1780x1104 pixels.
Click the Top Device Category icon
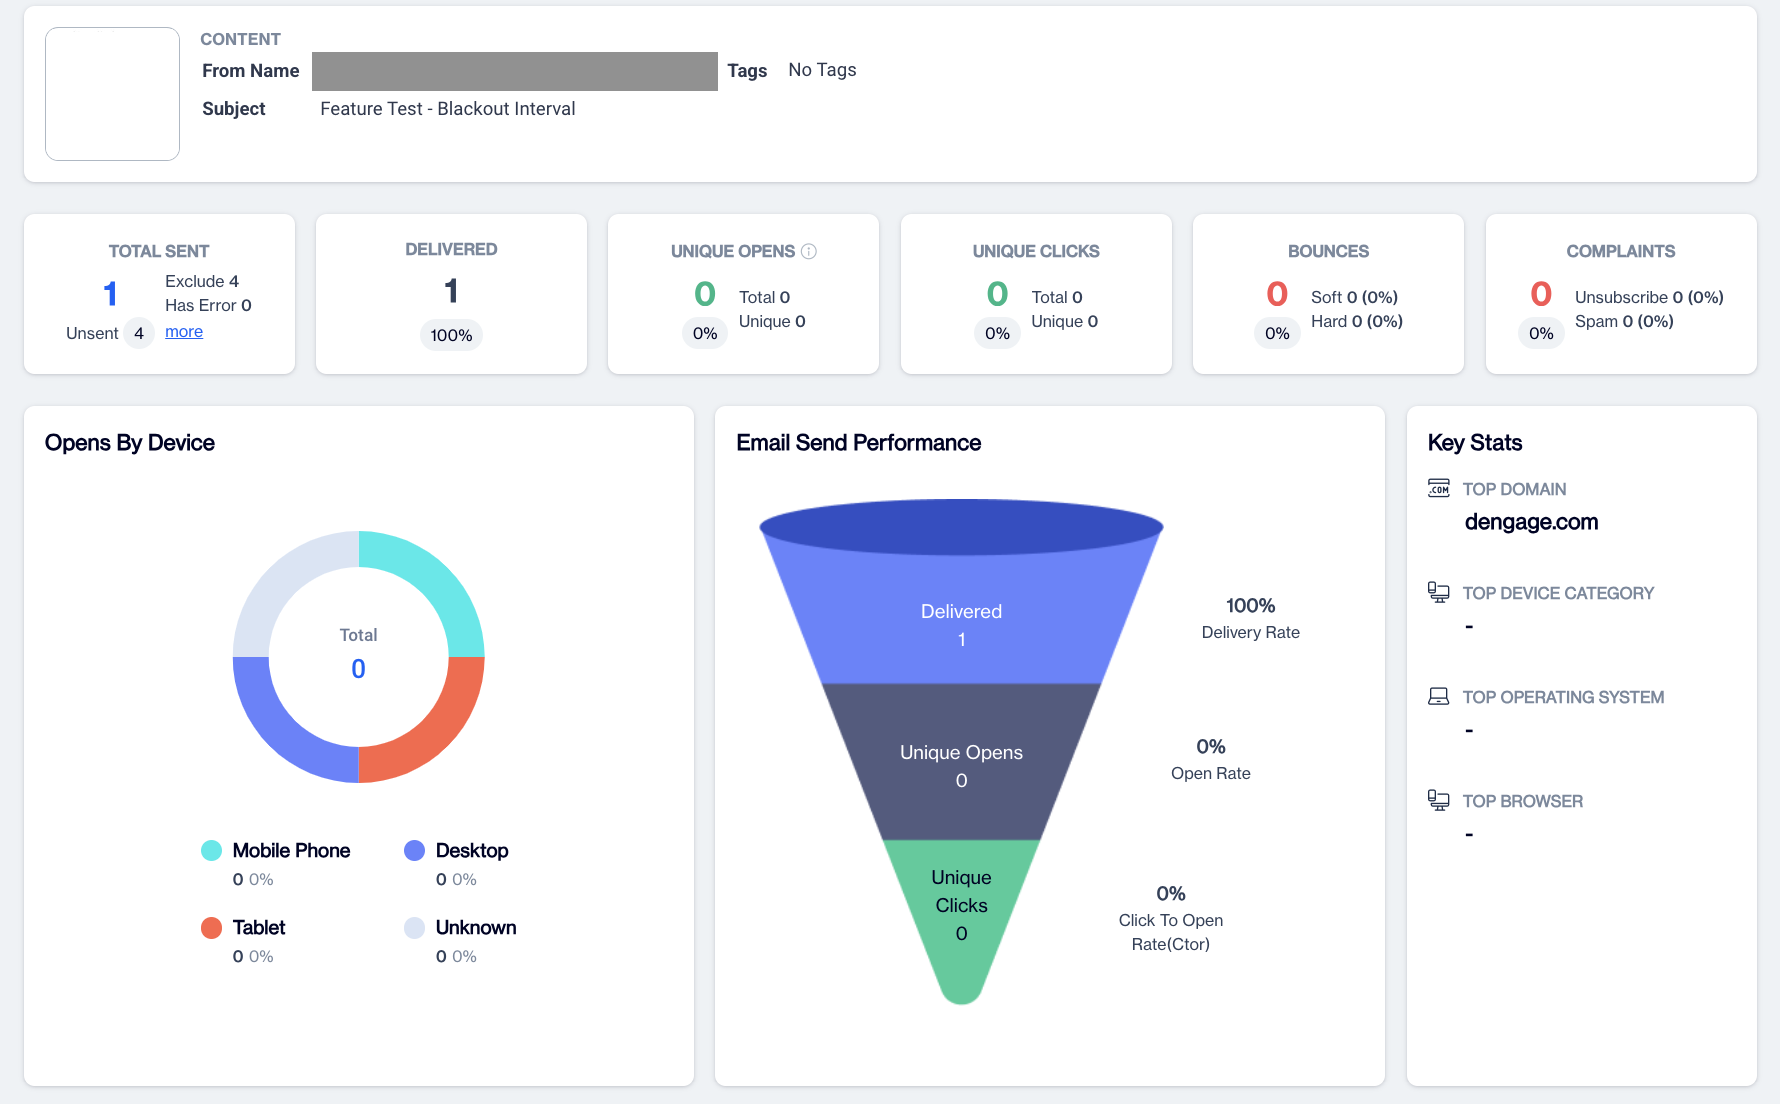(x=1439, y=592)
